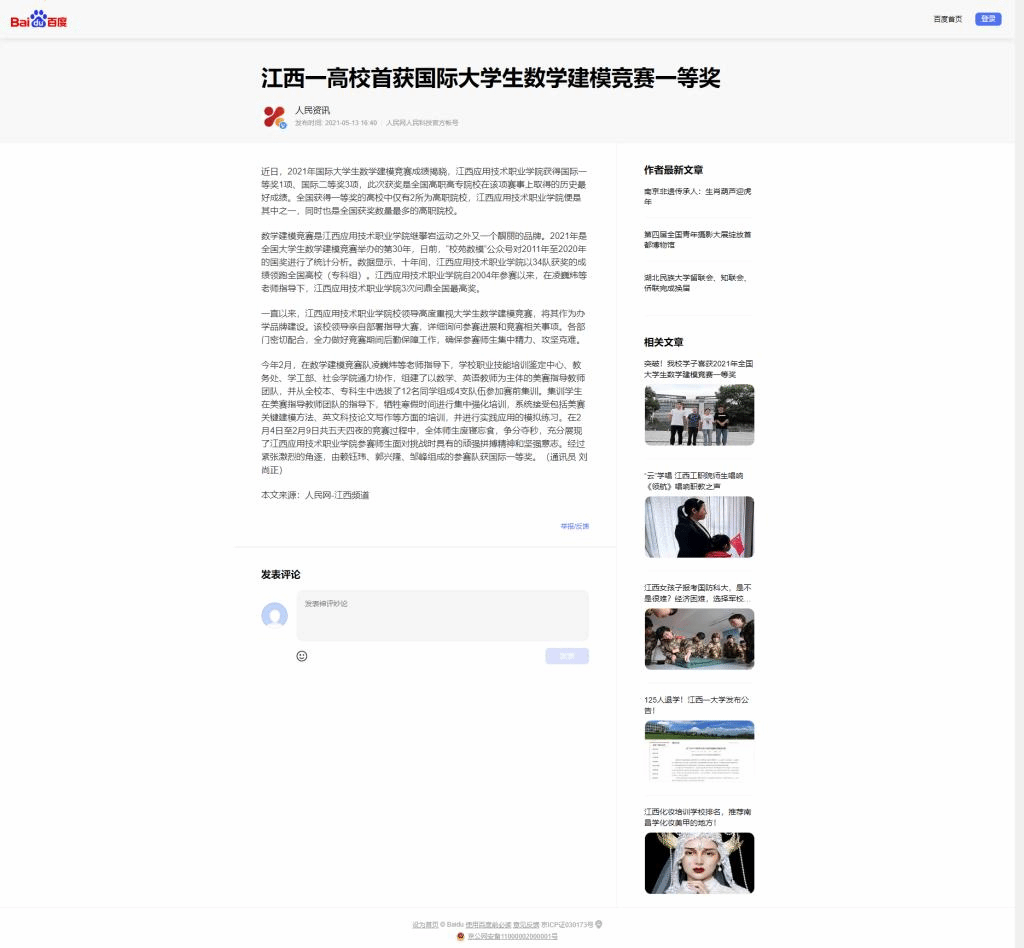Click the article headline 江西一高校首获国际大学生数学建模竞赛一等奖
This screenshot has width=1024, height=948.
point(490,78)
